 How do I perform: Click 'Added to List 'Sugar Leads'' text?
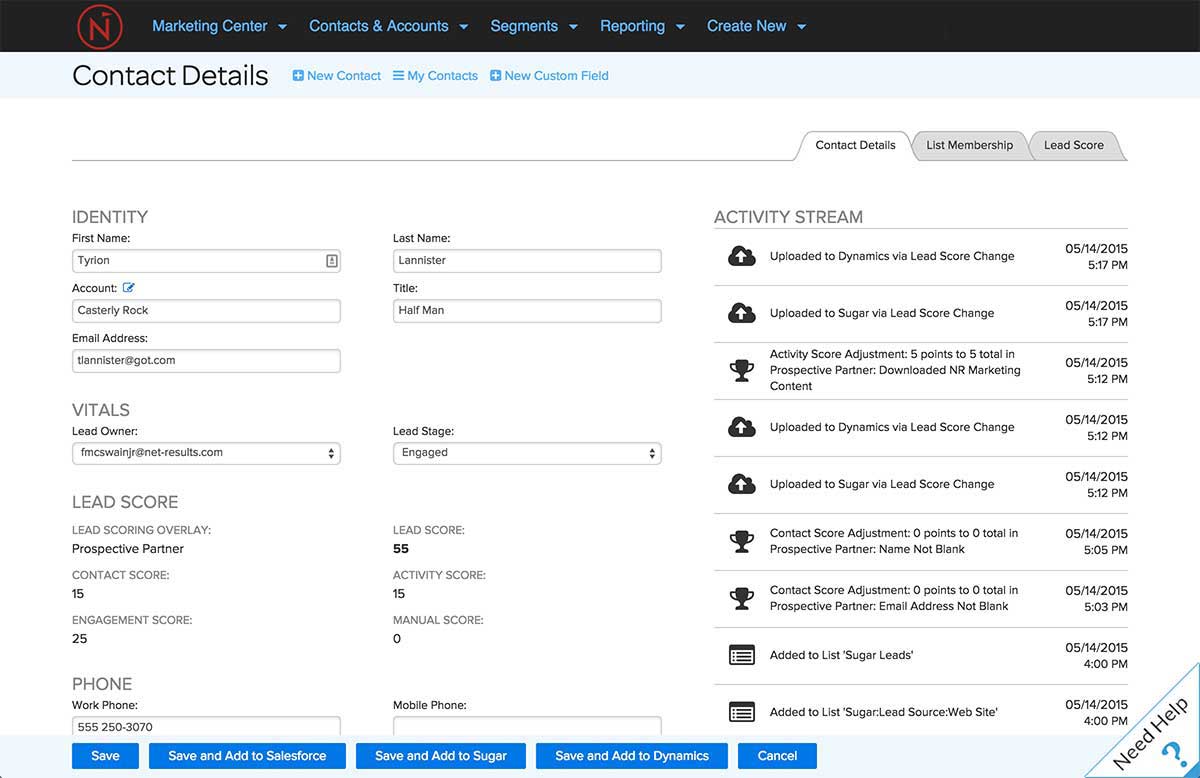[x=841, y=656]
